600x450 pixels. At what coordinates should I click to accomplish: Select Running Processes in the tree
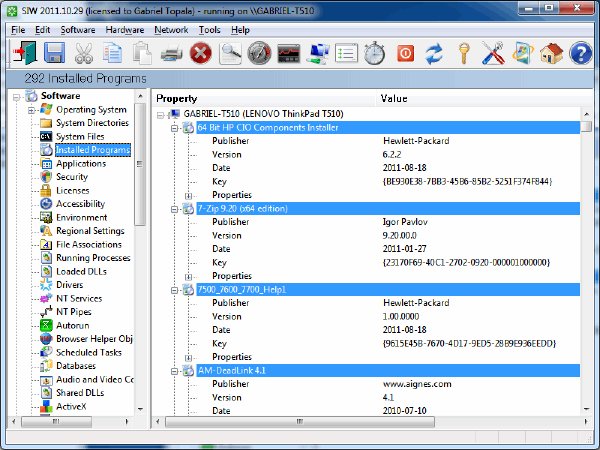click(93, 258)
